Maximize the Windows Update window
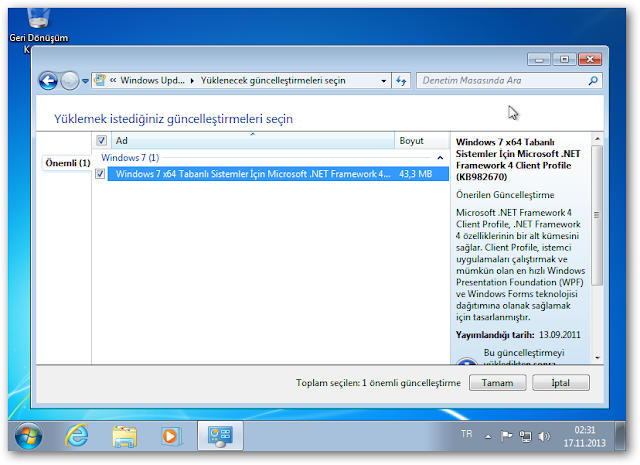The width and height of the screenshot is (640, 465). [x=564, y=60]
